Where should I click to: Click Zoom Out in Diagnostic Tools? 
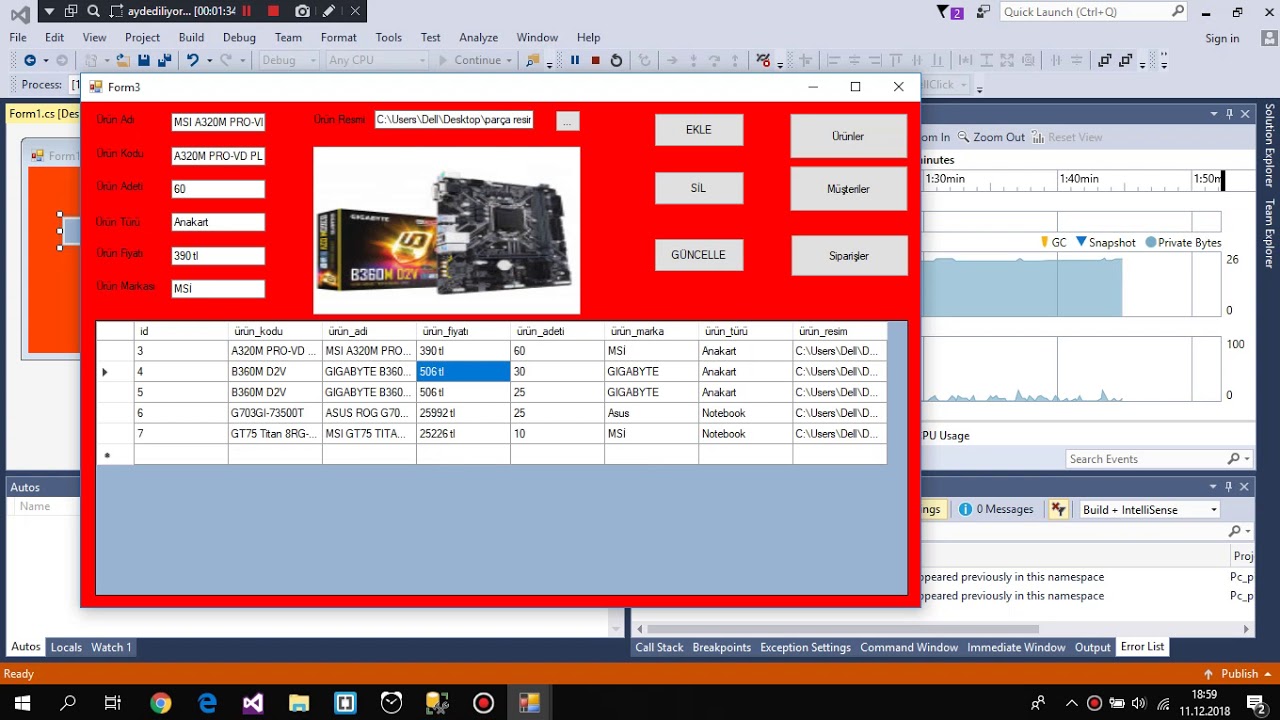(990, 137)
